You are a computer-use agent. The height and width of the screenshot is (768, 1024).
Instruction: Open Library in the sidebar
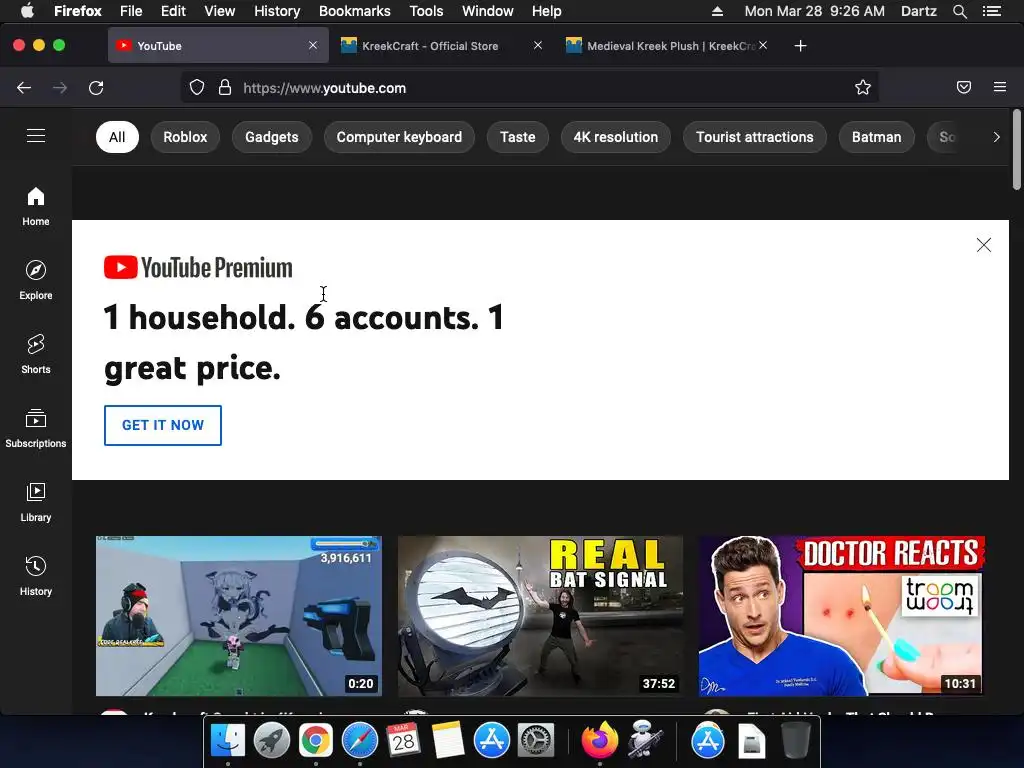pos(36,502)
